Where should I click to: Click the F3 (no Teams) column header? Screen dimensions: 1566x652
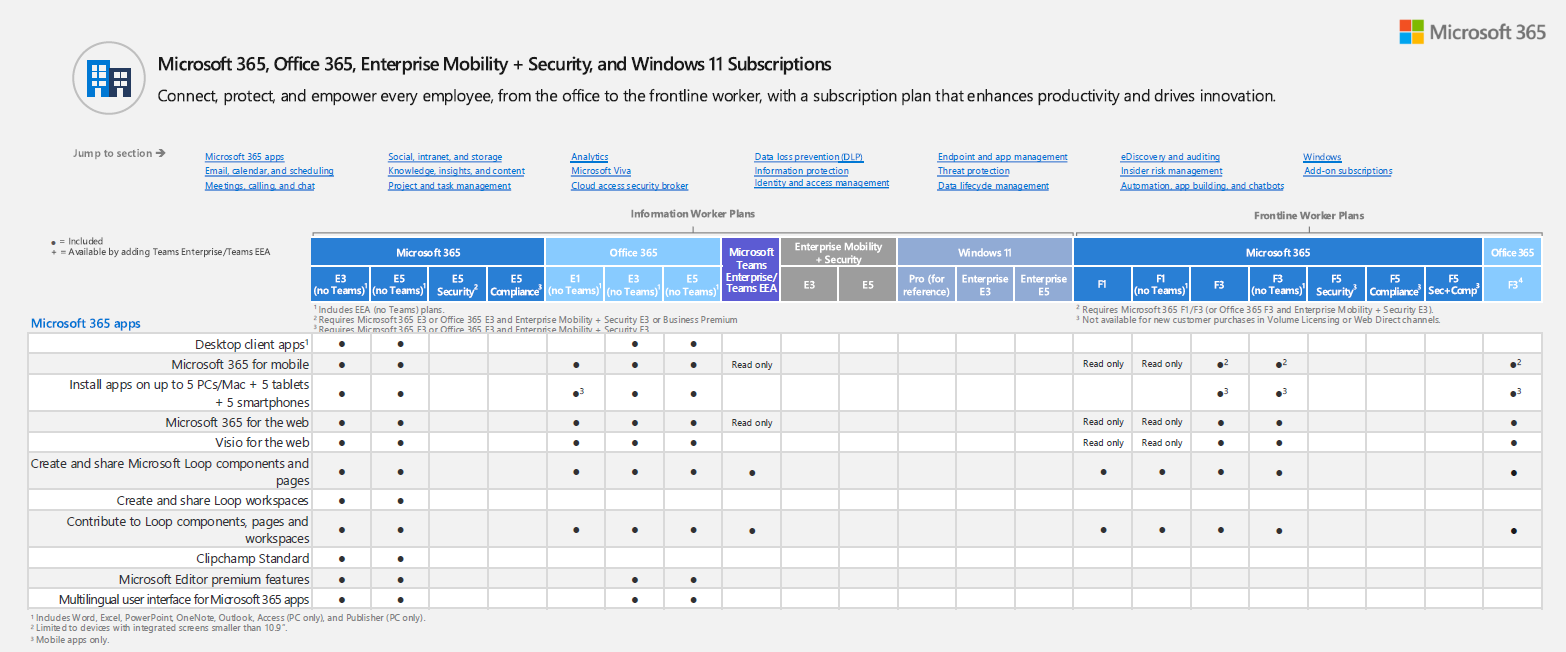1278,284
